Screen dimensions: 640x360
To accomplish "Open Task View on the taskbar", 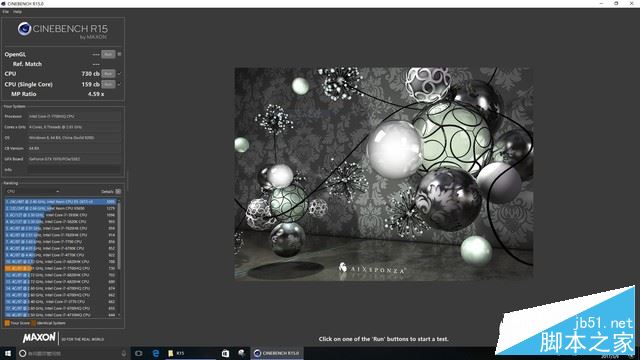I will pos(139,353).
